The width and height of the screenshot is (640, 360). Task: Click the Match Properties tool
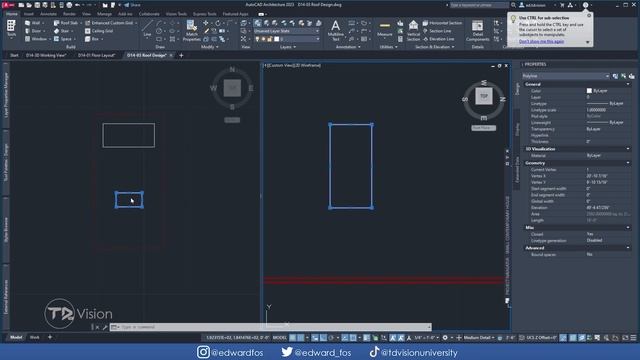pyautogui.click(x=191, y=31)
